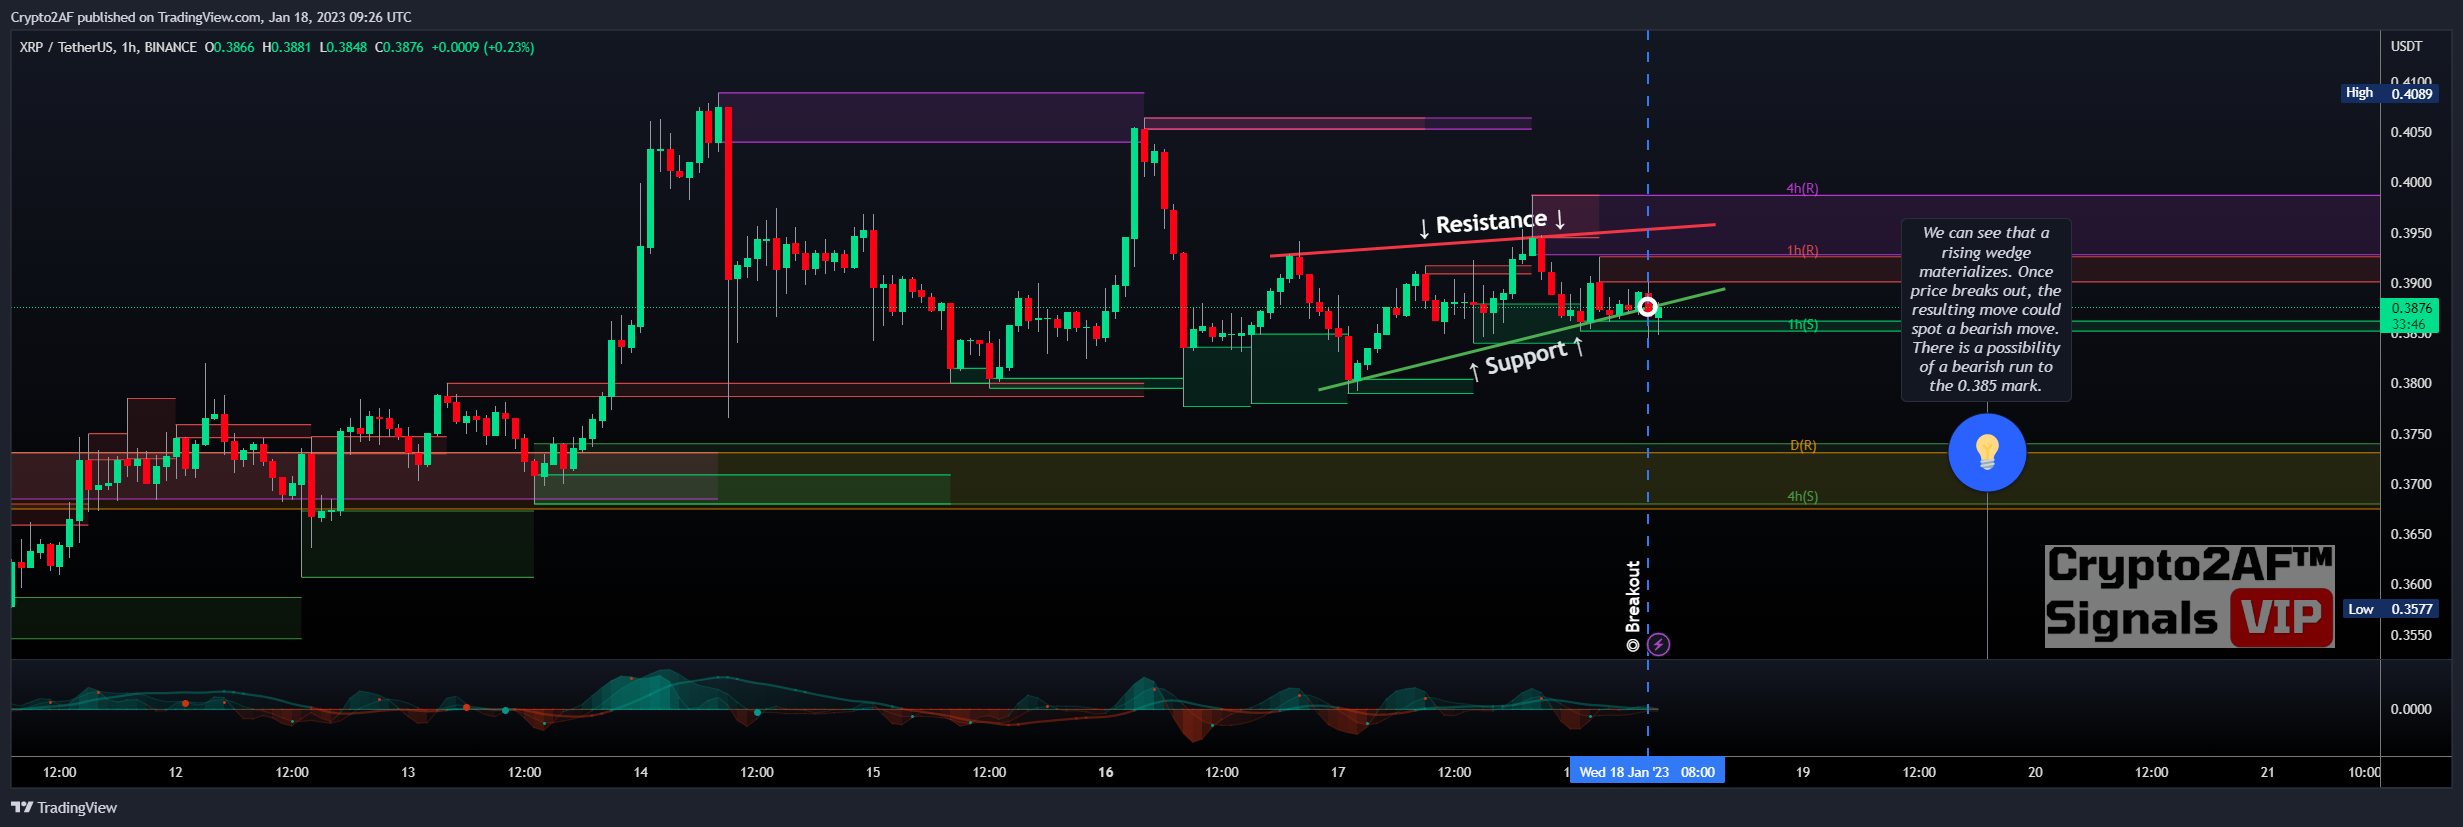The image size is (2463, 827).
Task: Click the 21 date on time axis
Action: [x=2268, y=772]
